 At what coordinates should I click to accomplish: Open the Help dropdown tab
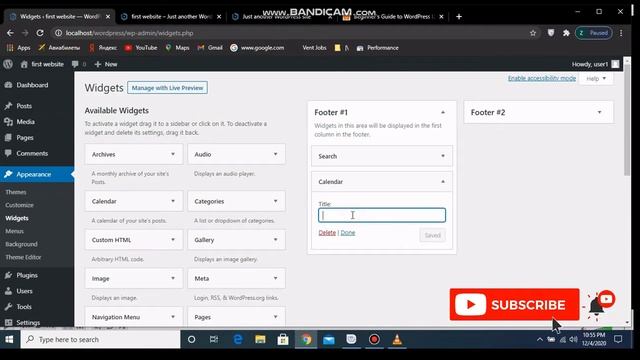pyautogui.click(x=596, y=78)
